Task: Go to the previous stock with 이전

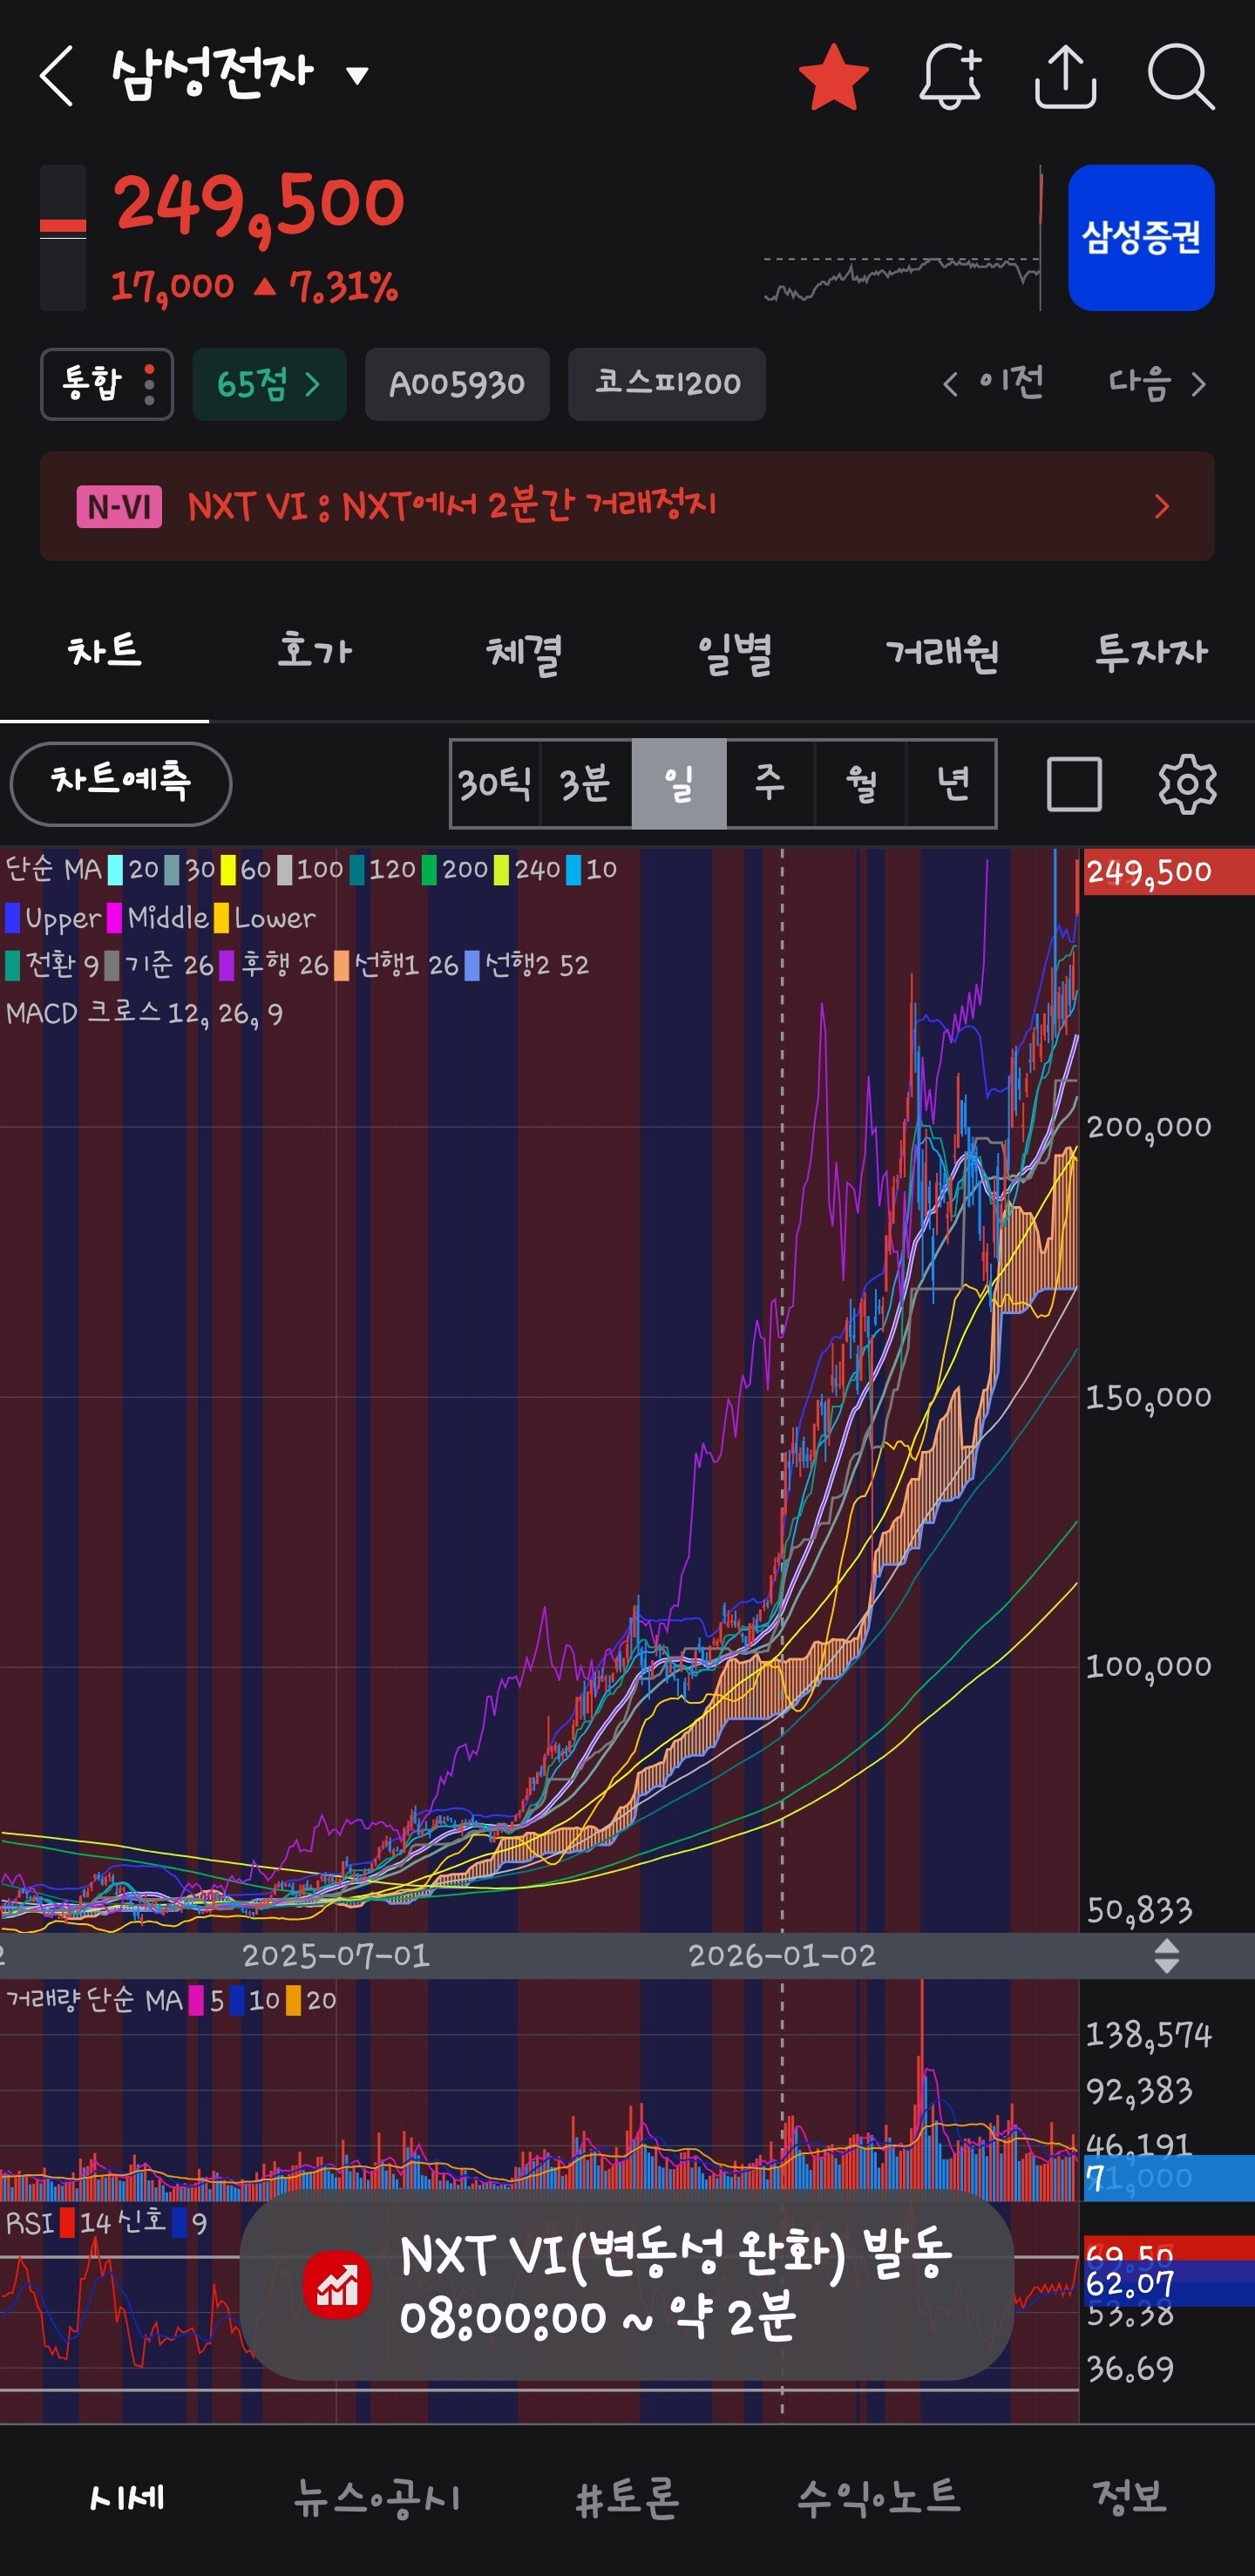Action: tap(993, 383)
